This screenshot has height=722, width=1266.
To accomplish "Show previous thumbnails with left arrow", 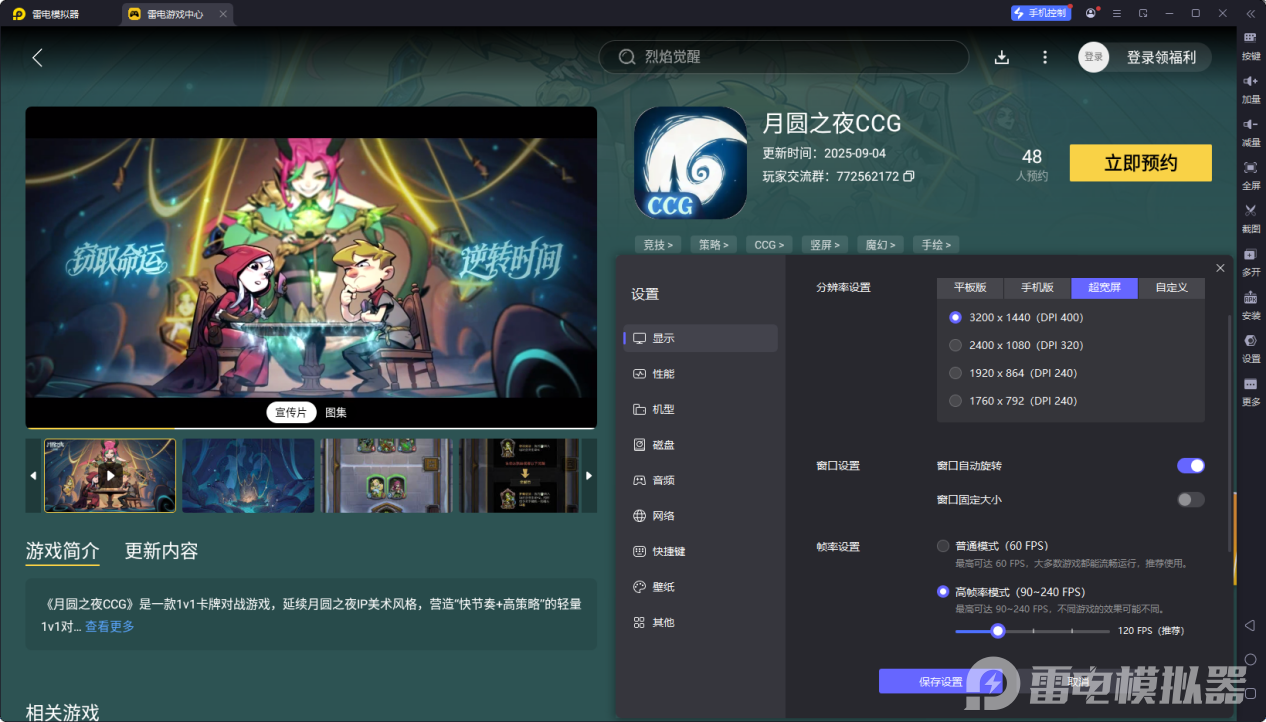I will point(33,476).
